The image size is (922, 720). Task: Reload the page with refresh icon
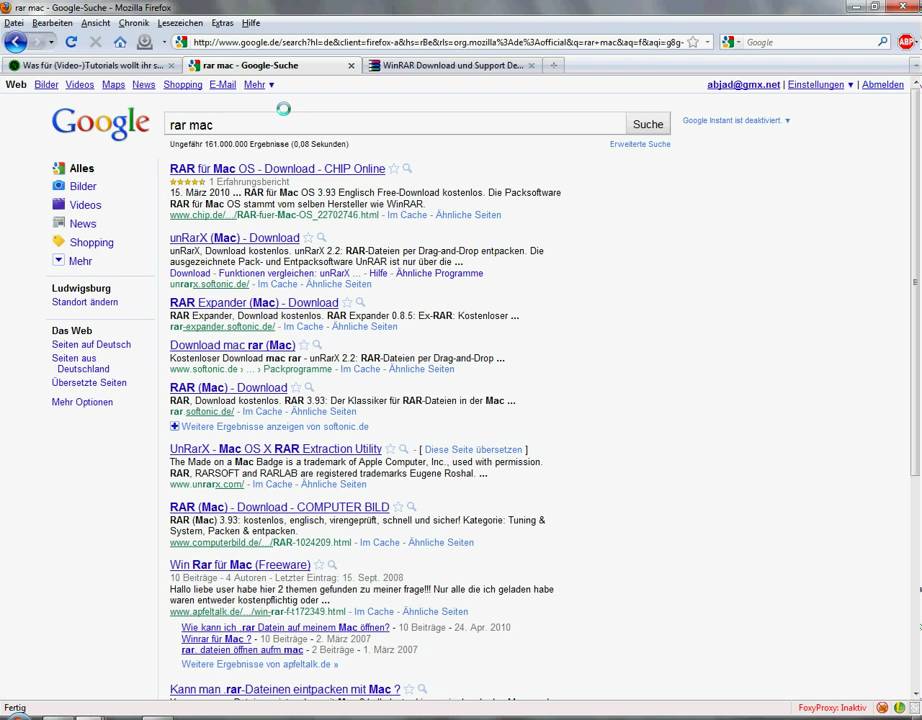pyautogui.click(x=71, y=42)
